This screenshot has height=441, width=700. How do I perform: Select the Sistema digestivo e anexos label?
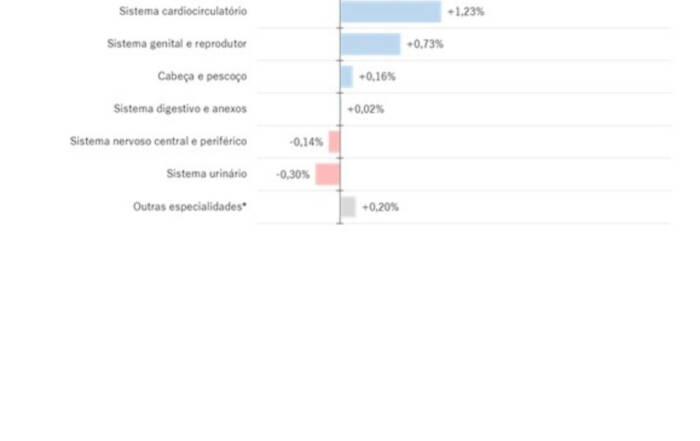[180, 109]
